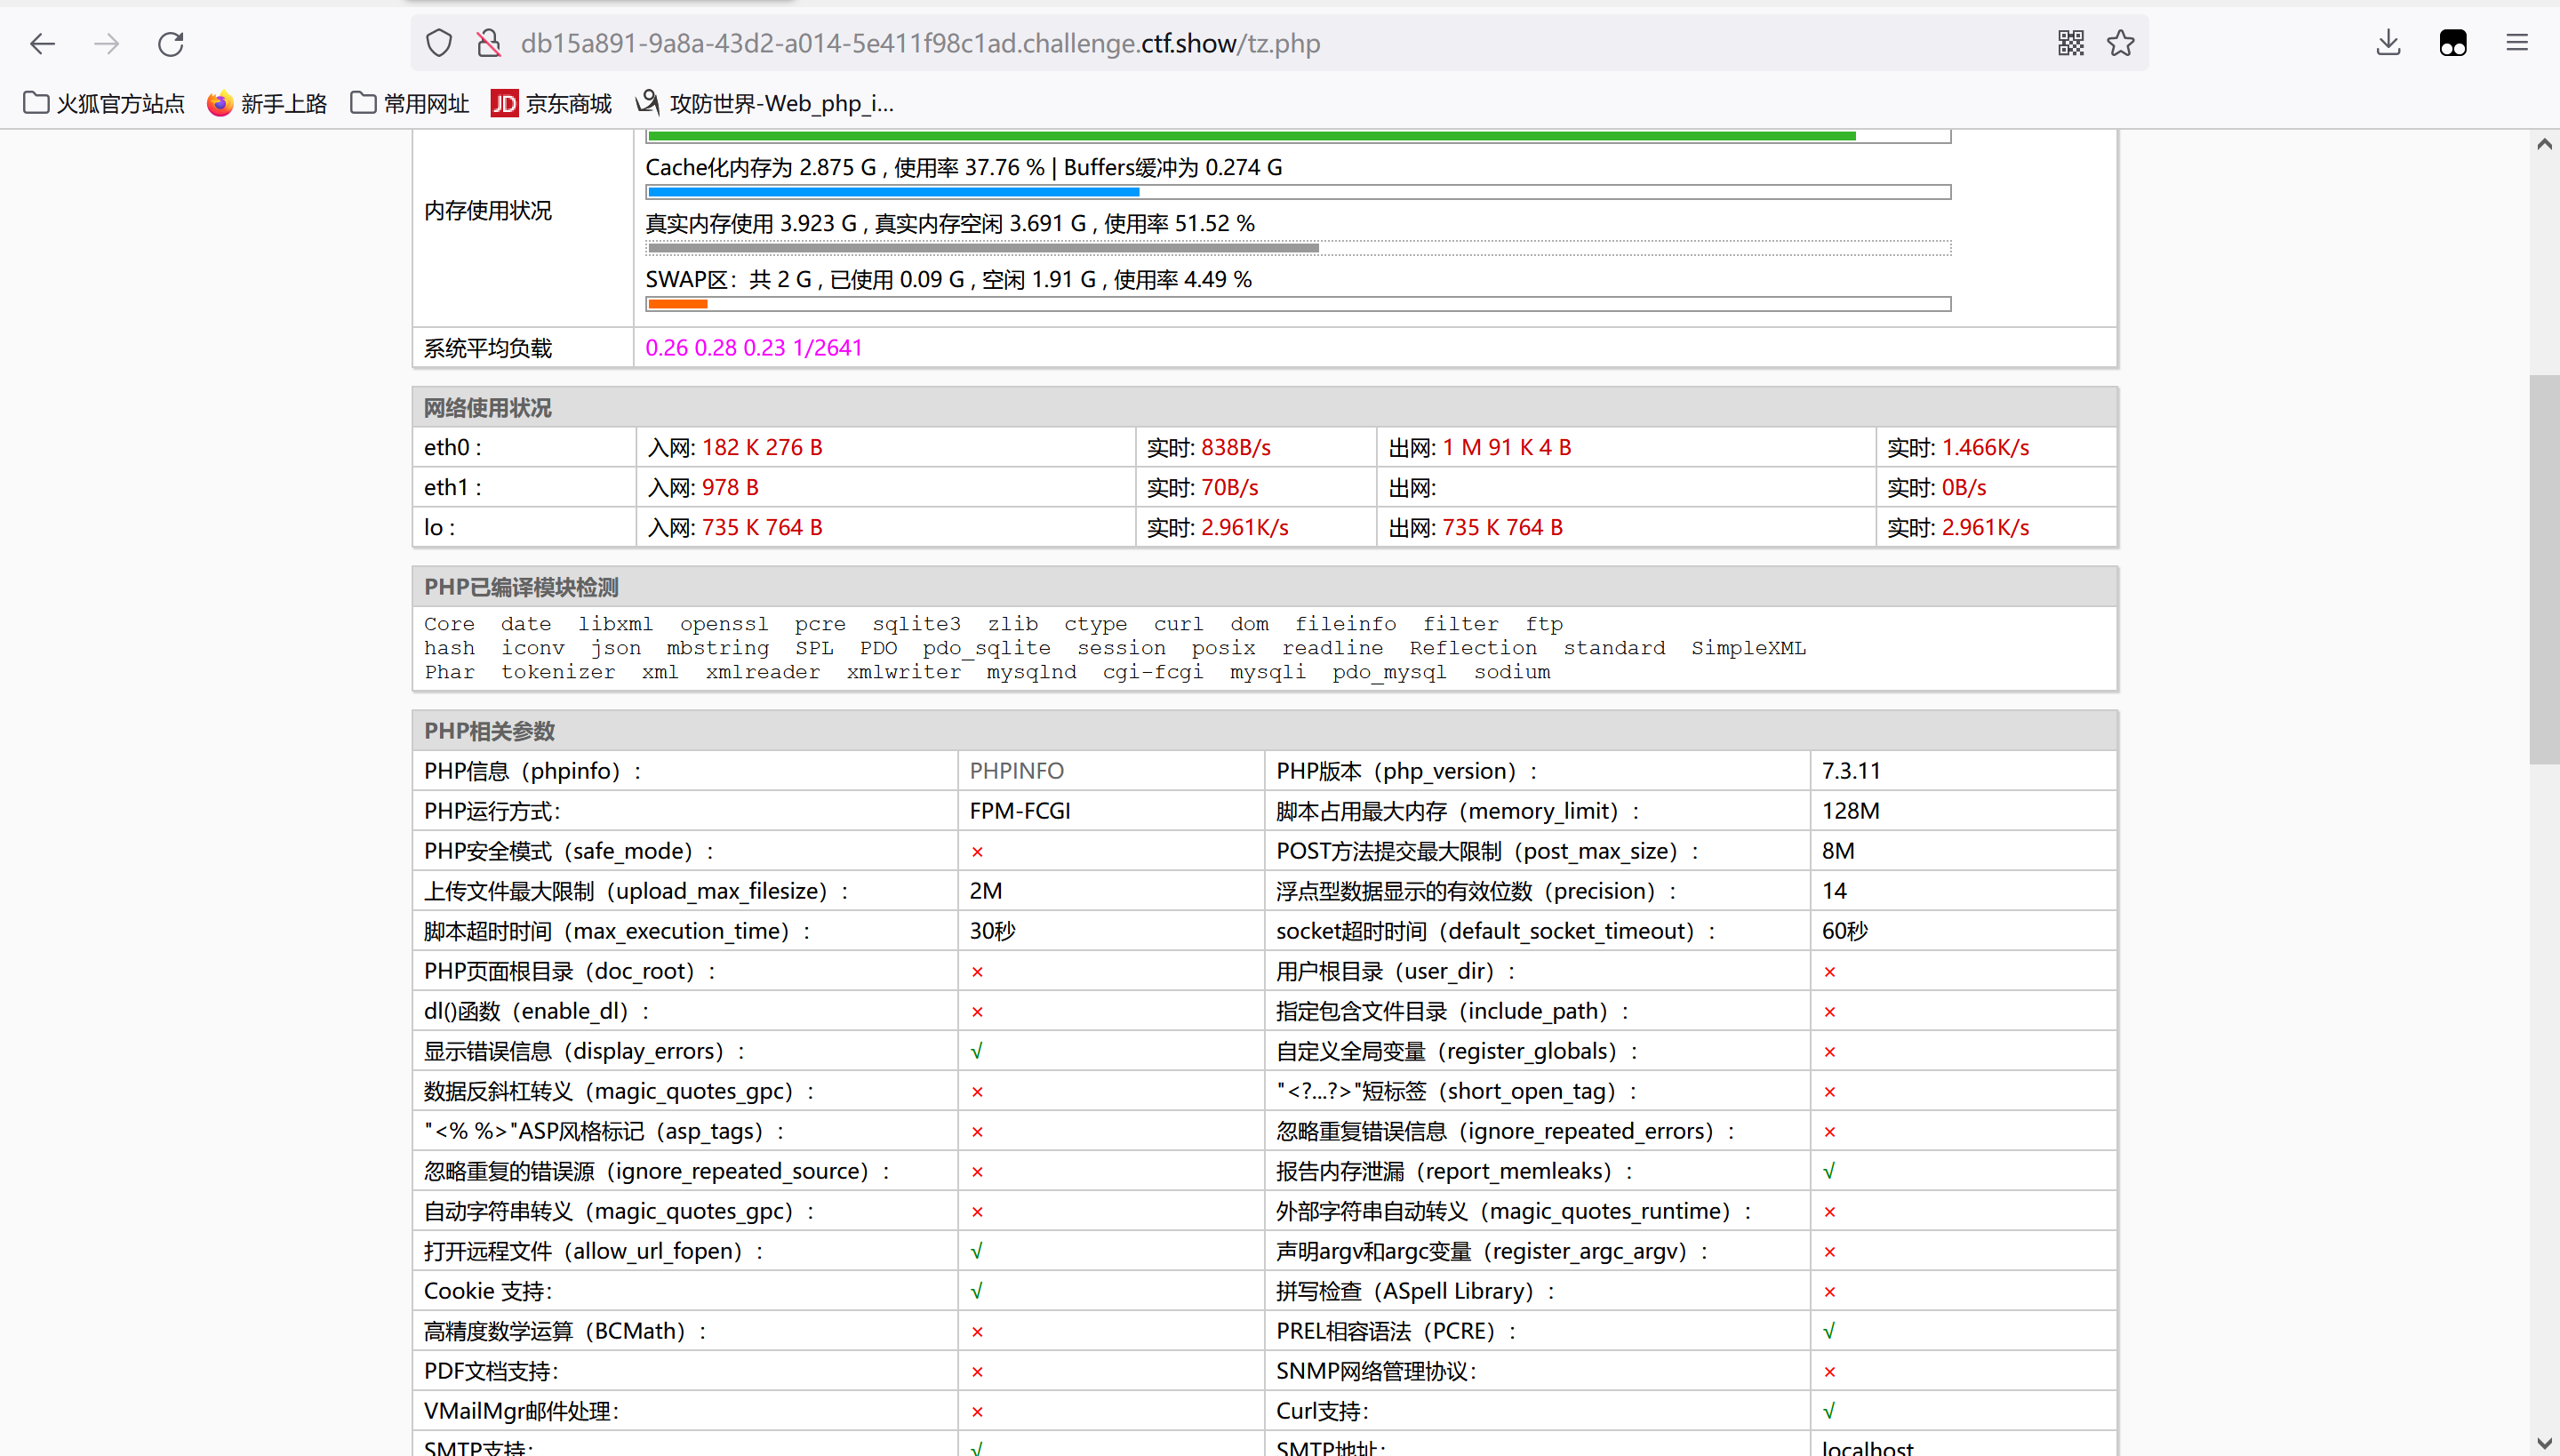Click the forward navigation arrow

(106, 43)
